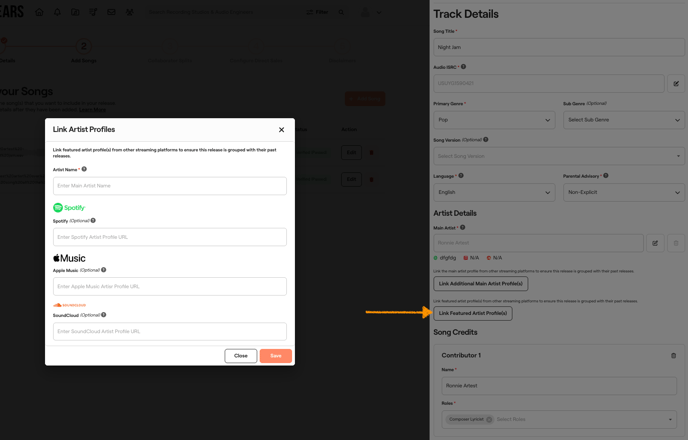Open the Song Version selector

(x=558, y=156)
